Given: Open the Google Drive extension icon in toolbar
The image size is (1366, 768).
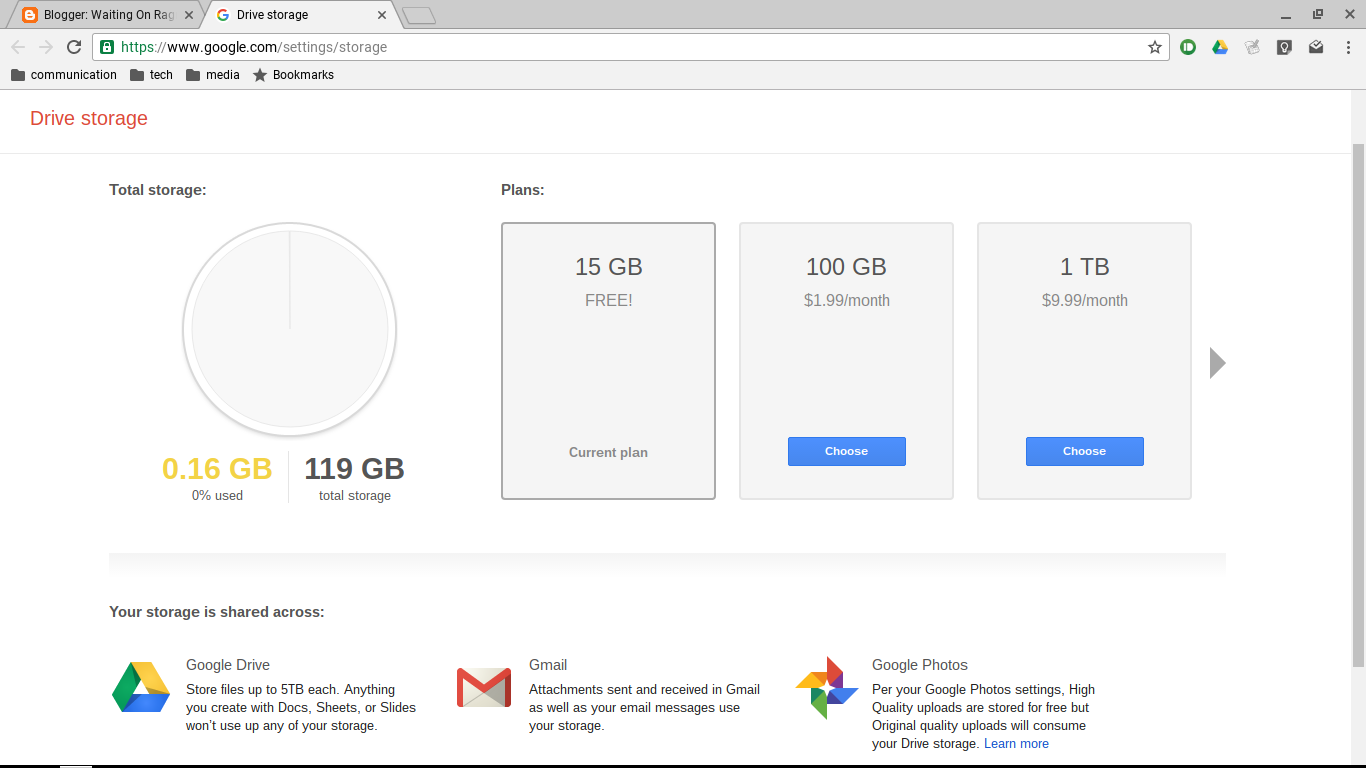Looking at the screenshot, I should [1220, 47].
